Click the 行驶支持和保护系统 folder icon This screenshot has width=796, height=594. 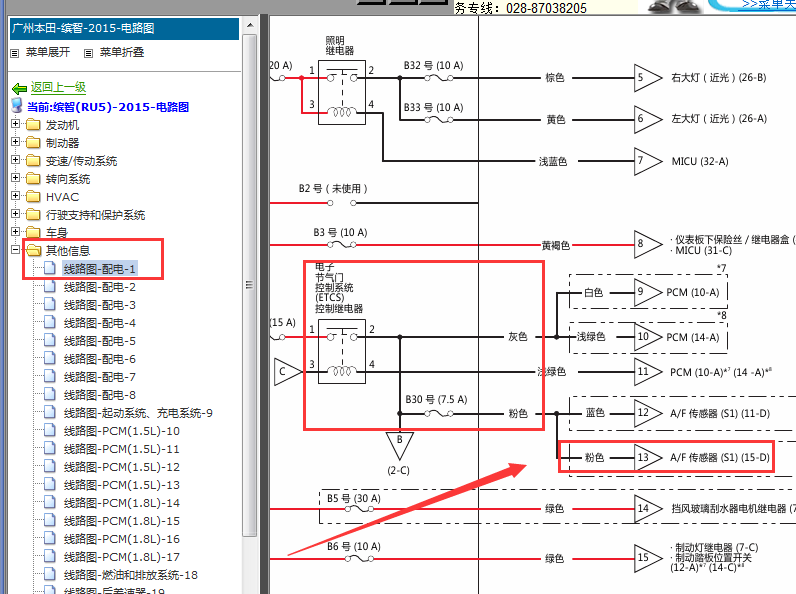(x=33, y=215)
